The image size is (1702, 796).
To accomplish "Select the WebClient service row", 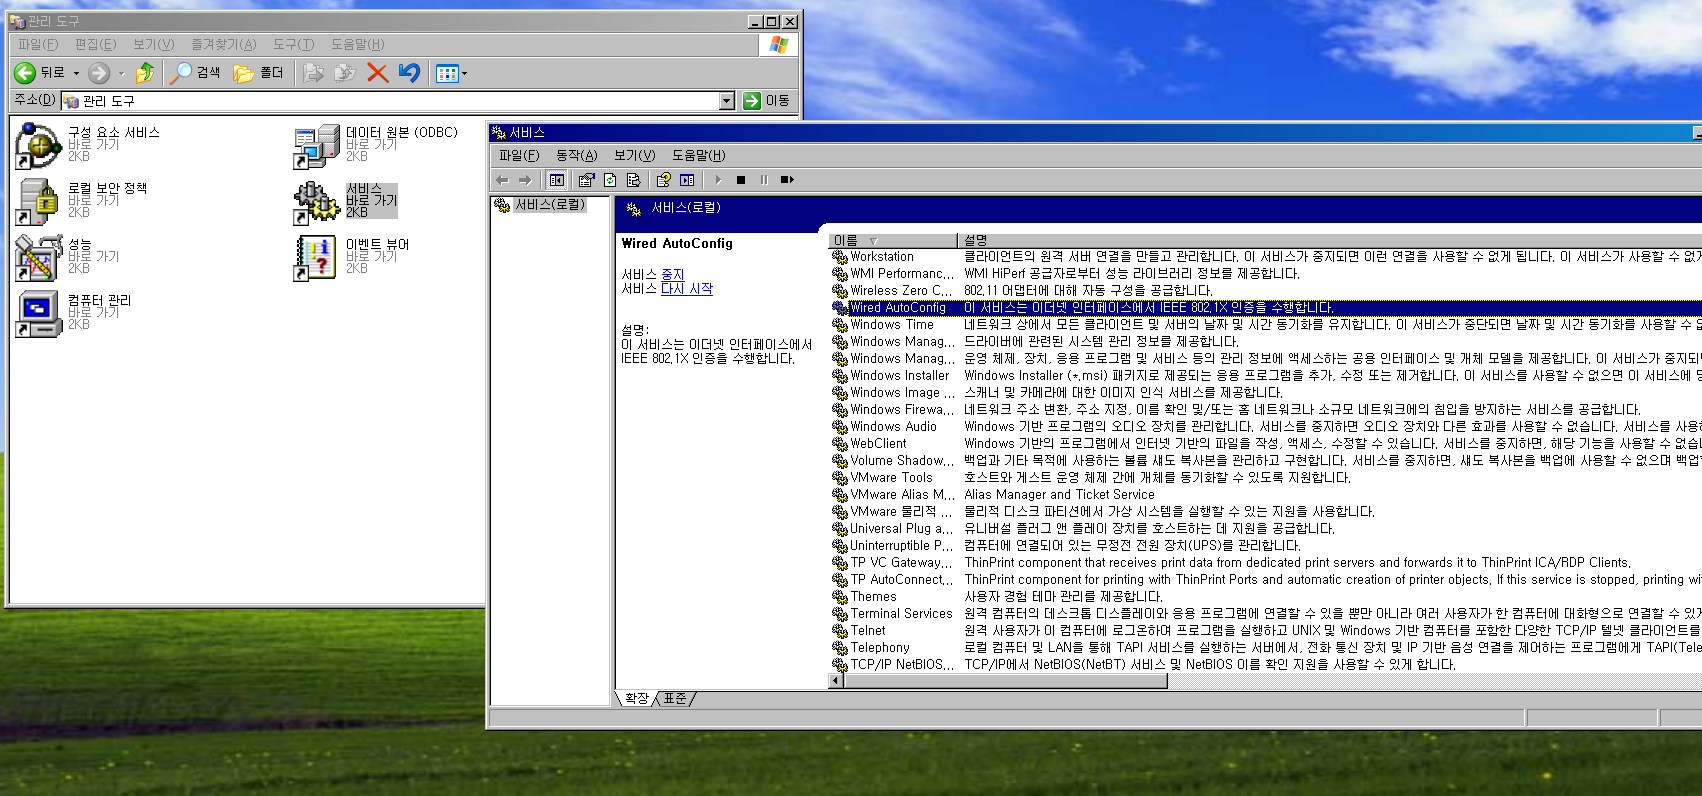I will pyautogui.click(x=1266, y=444).
